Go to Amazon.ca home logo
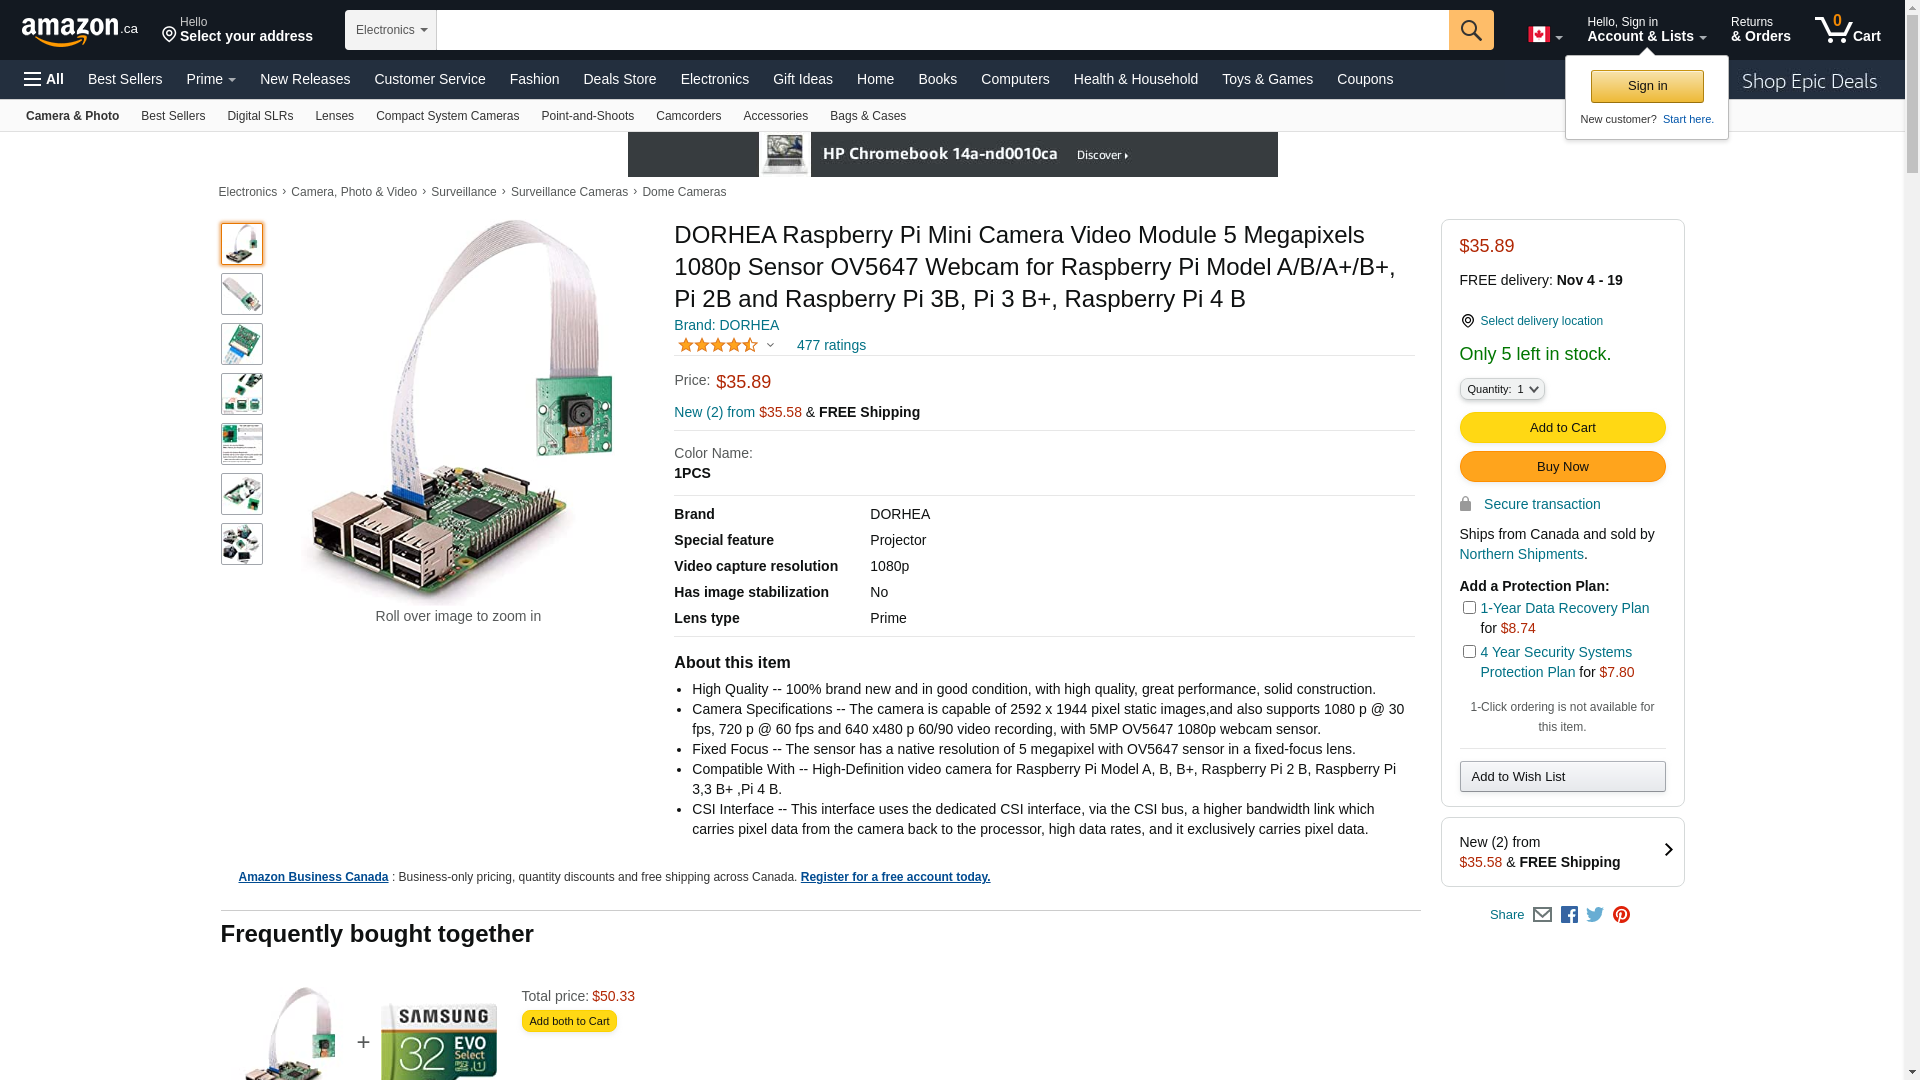 (x=80, y=30)
